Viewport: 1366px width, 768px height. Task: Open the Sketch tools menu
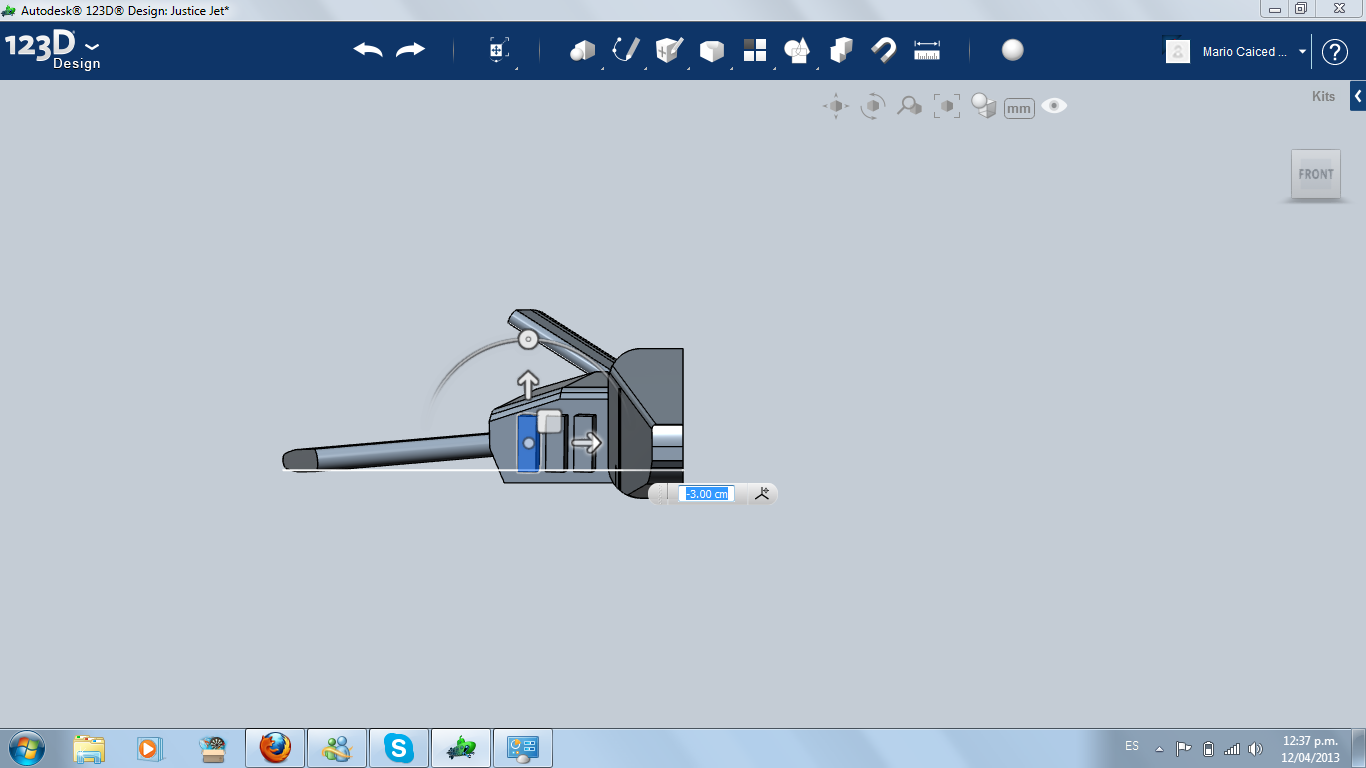[626, 50]
